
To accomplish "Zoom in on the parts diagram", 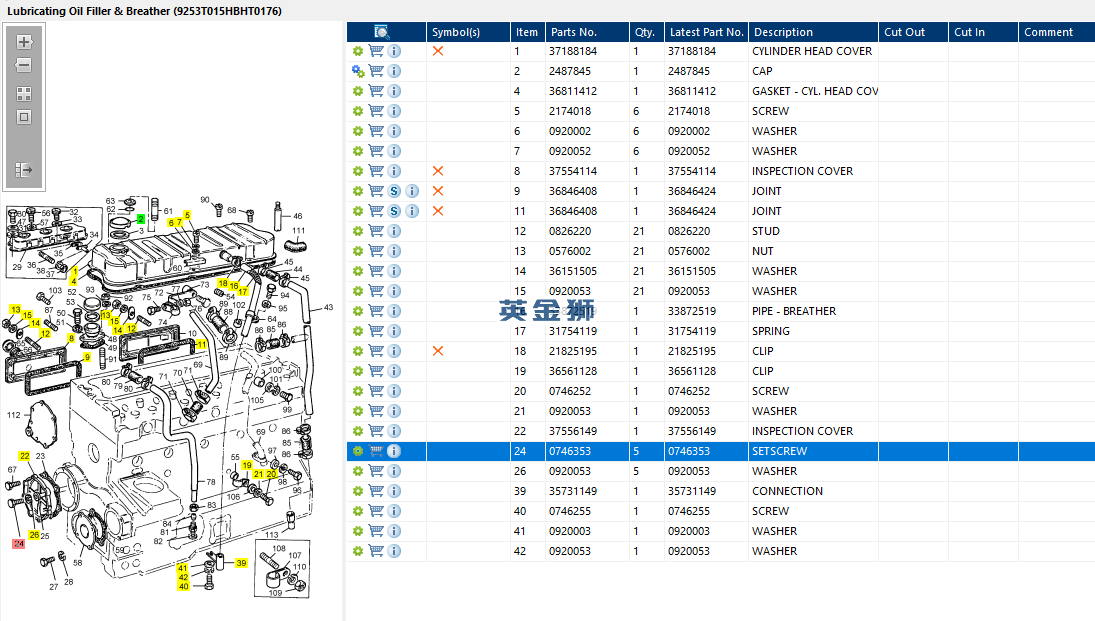I will click(24, 42).
